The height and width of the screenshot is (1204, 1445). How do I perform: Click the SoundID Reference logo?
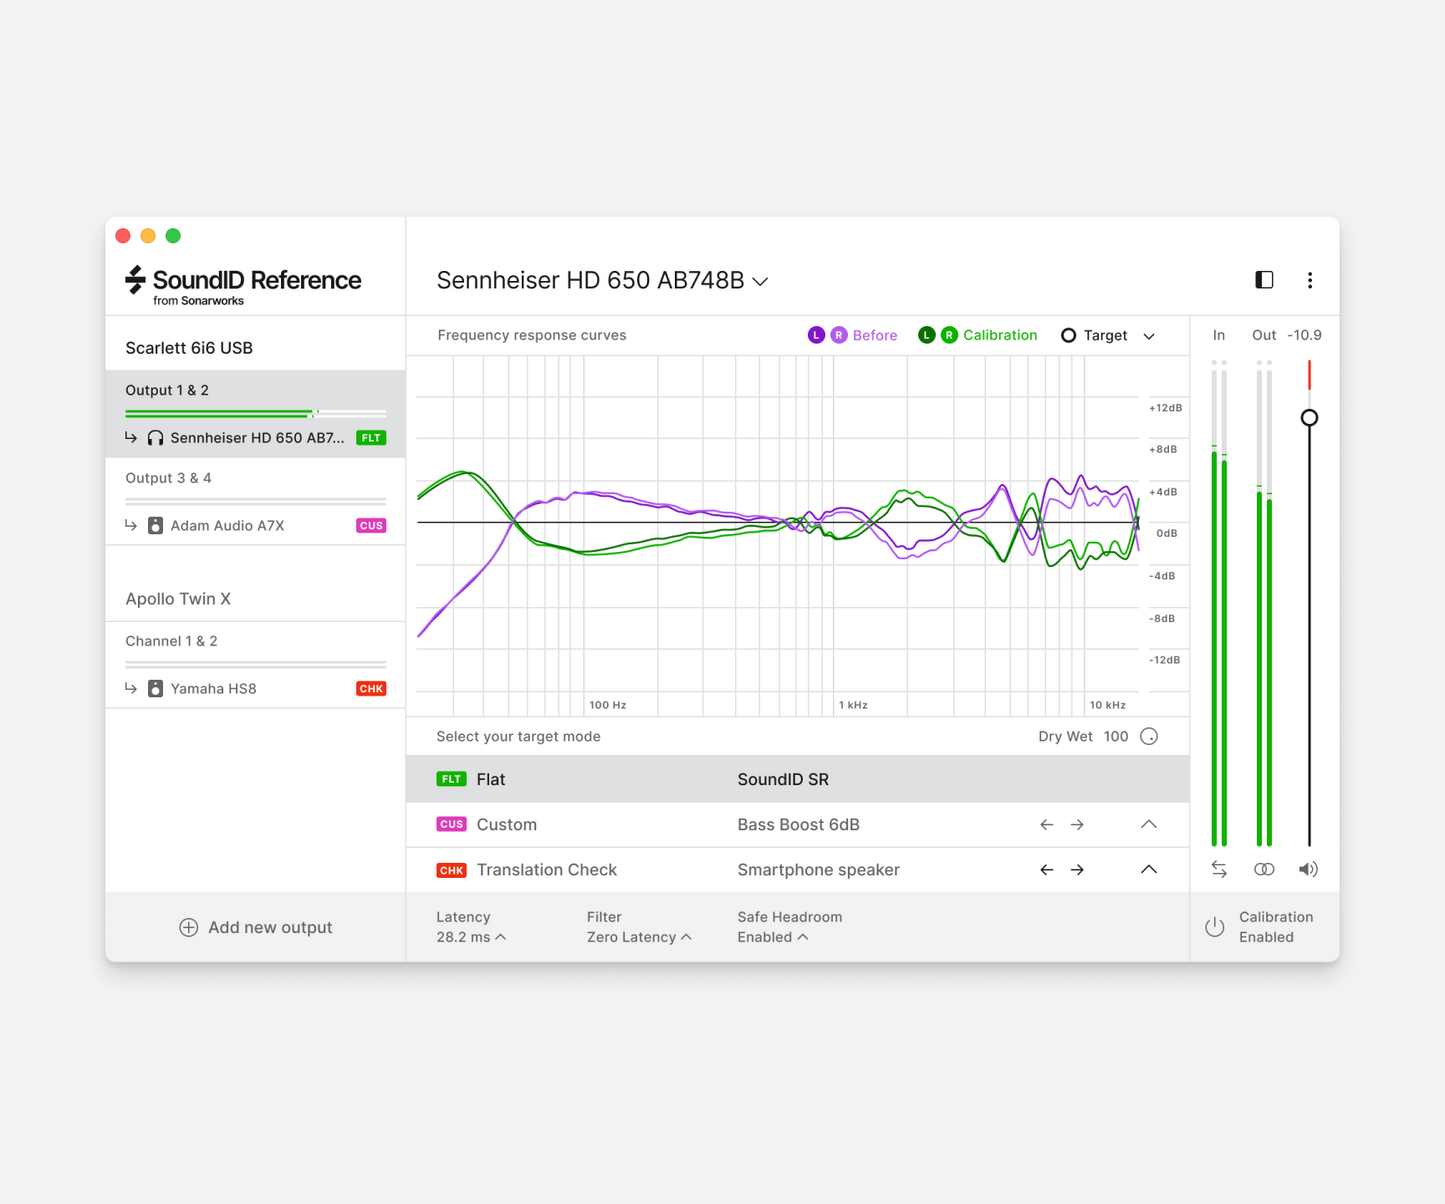click(x=243, y=285)
